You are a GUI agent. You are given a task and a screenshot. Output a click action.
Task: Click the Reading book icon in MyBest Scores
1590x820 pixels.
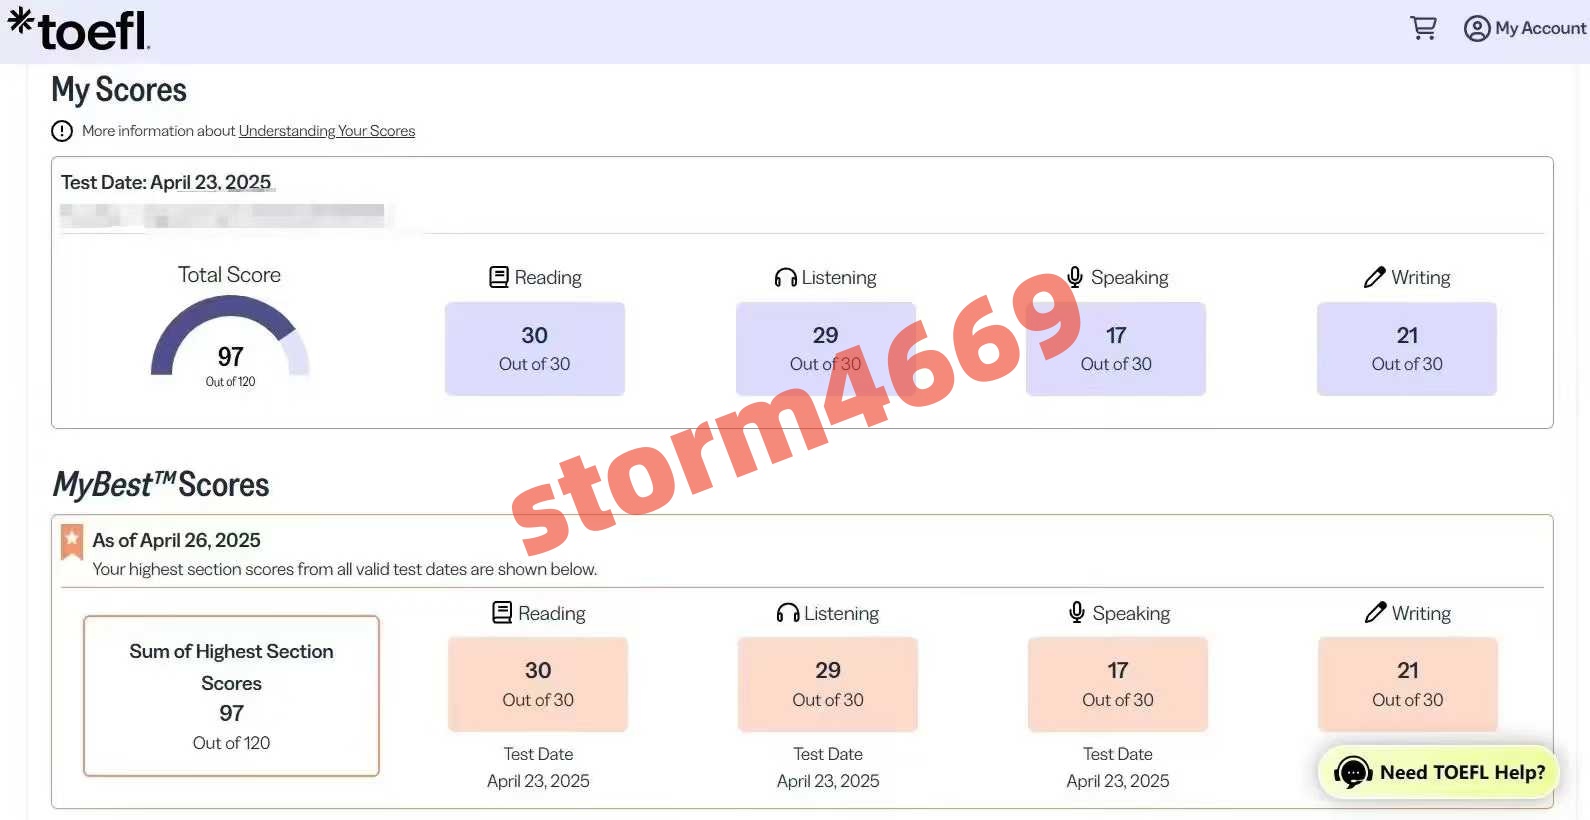coord(502,612)
